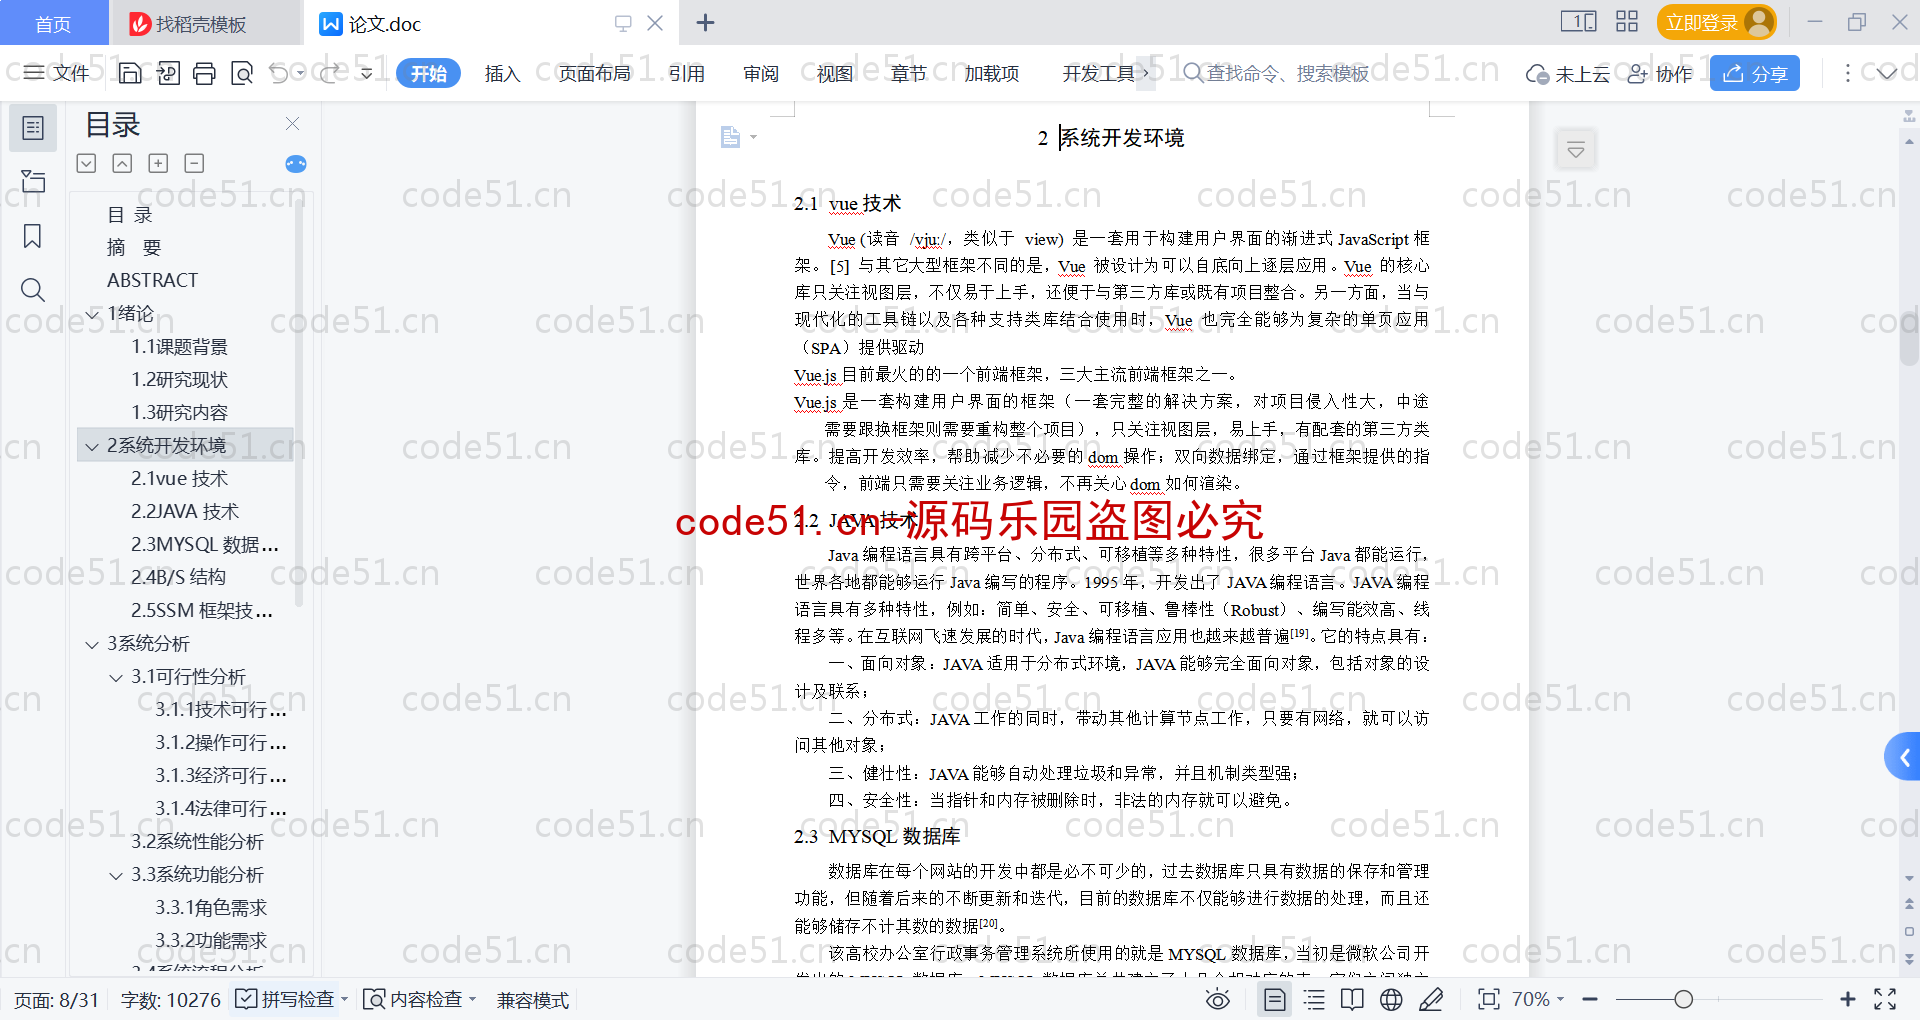
Task: Click the 协作 collaborate button
Action: point(1660,73)
